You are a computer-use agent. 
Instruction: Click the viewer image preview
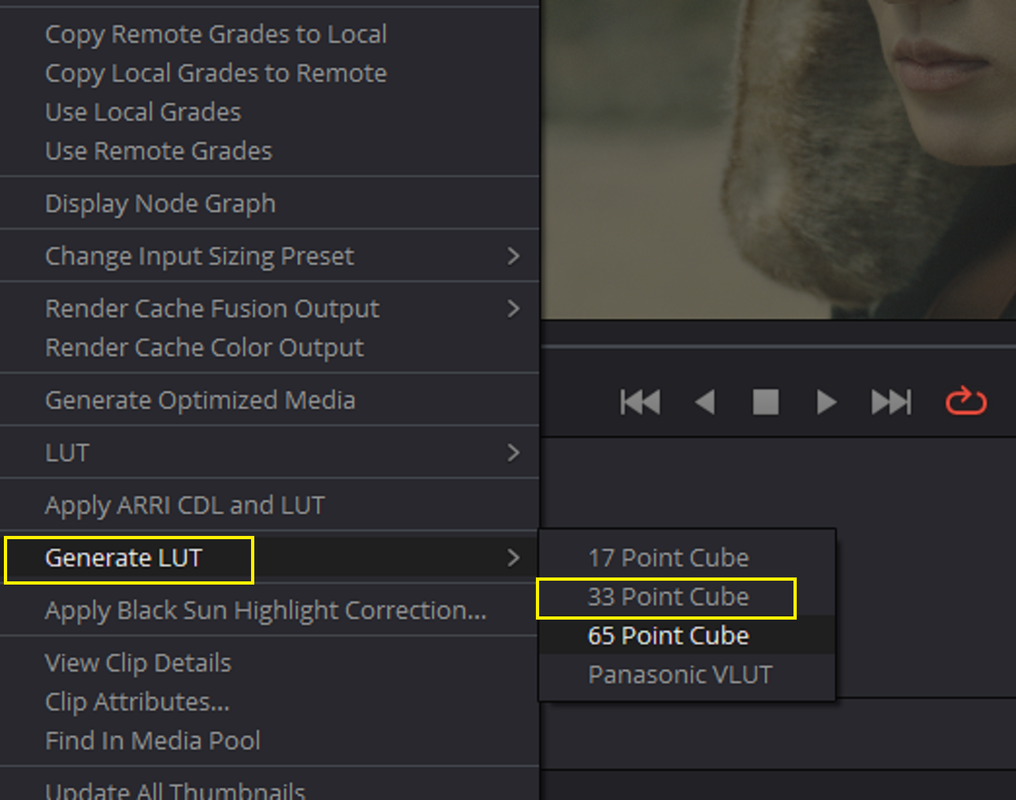(778, 159)
